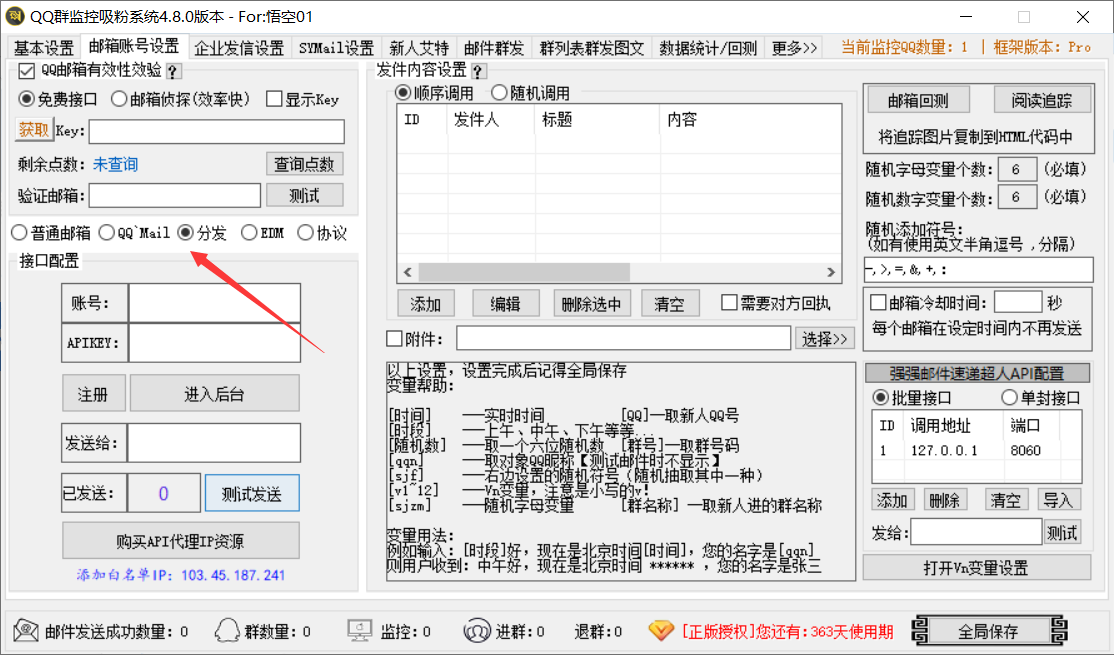Open the 基本设置 tab
Image resolution: width=1114 pixels, height=655 pixels.
(x=44, y=48)
